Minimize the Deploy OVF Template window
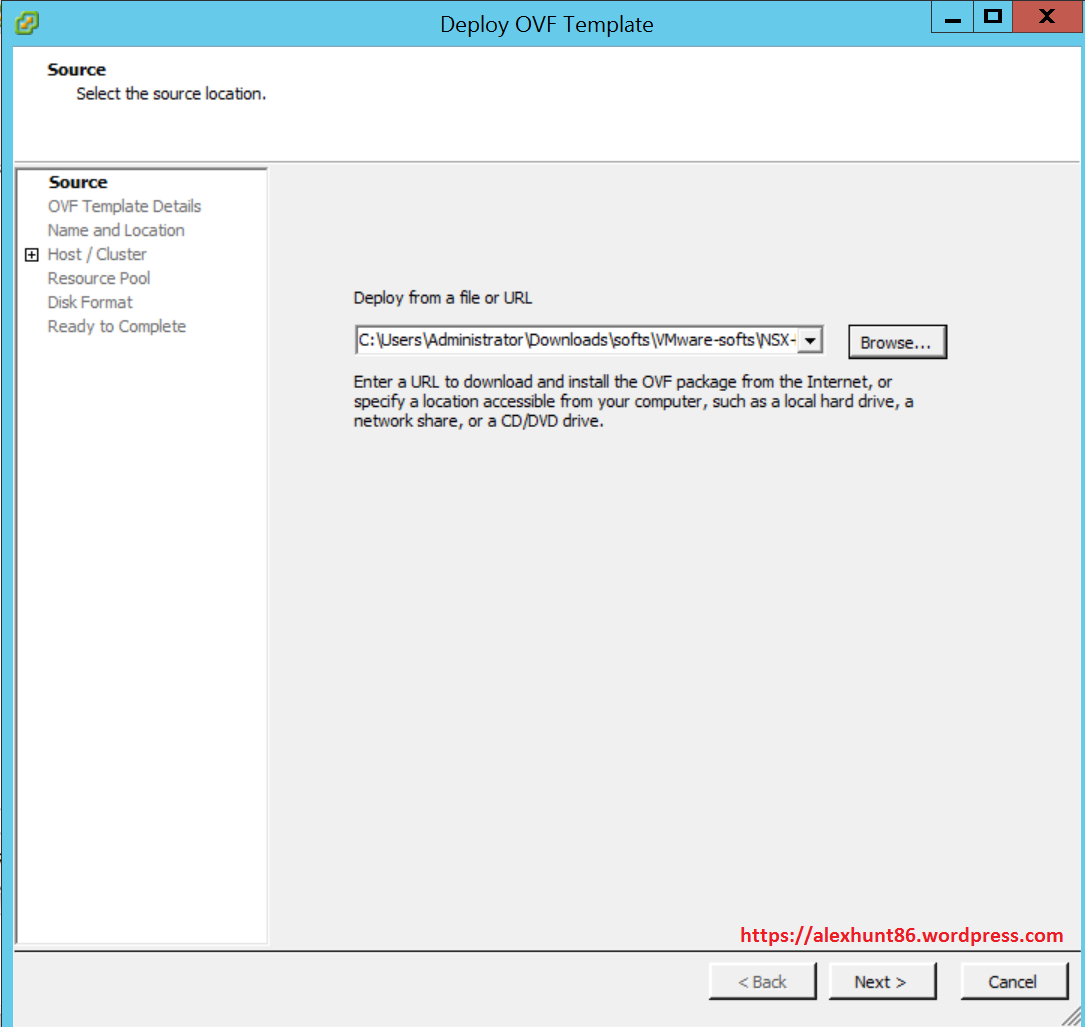The image size is (1085, 1027). [x=952, y=17]
